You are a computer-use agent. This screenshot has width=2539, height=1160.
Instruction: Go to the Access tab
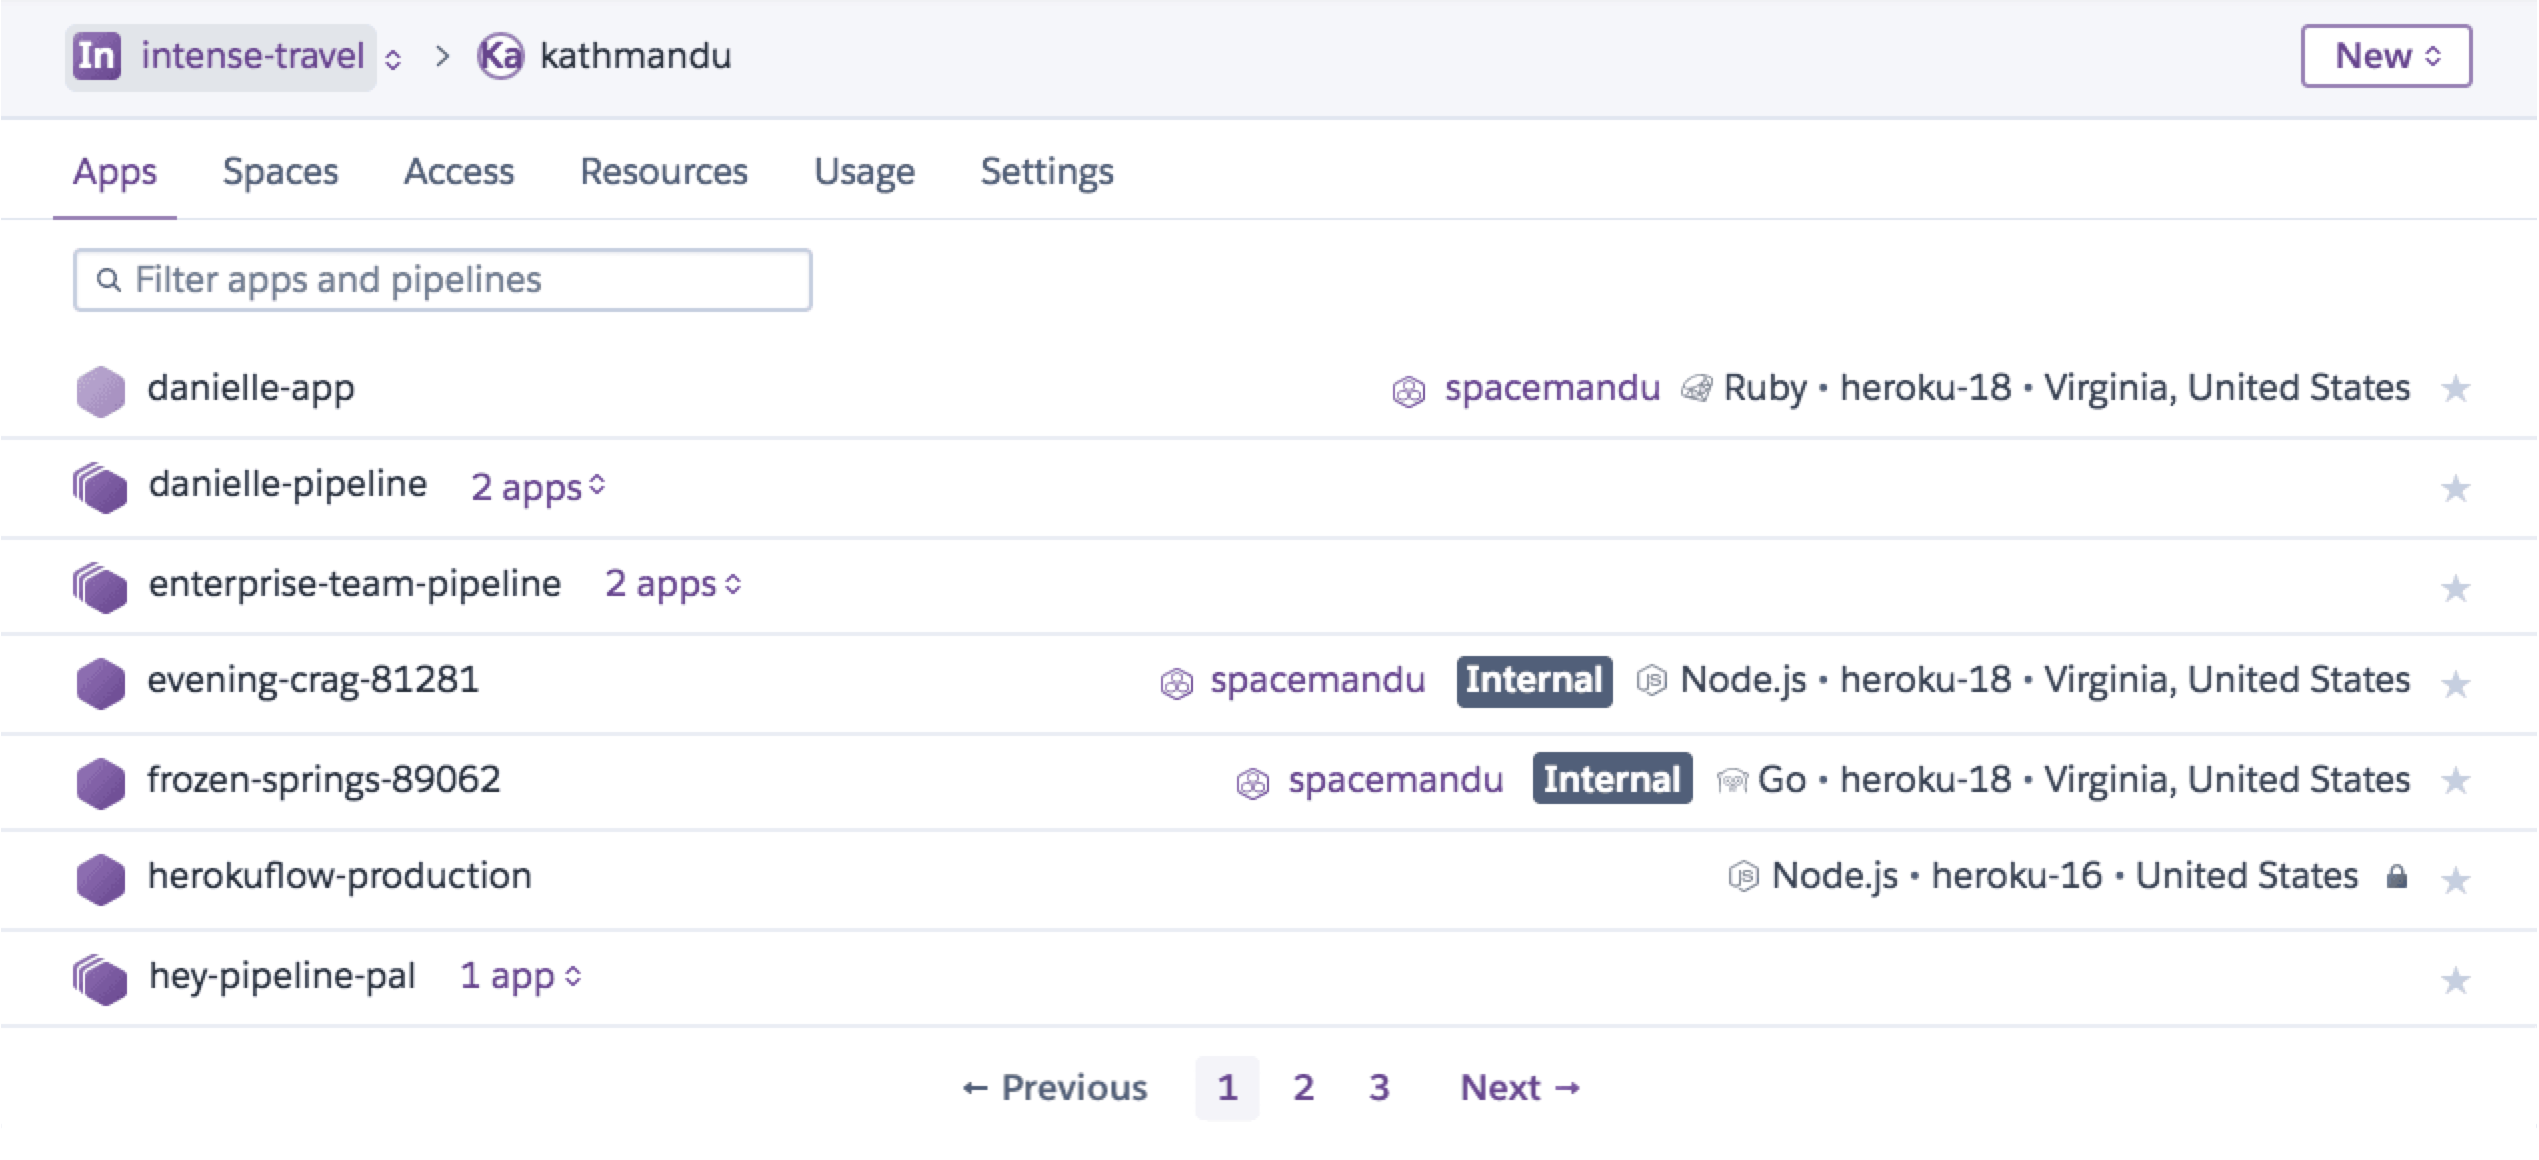[x=459, y=172]
